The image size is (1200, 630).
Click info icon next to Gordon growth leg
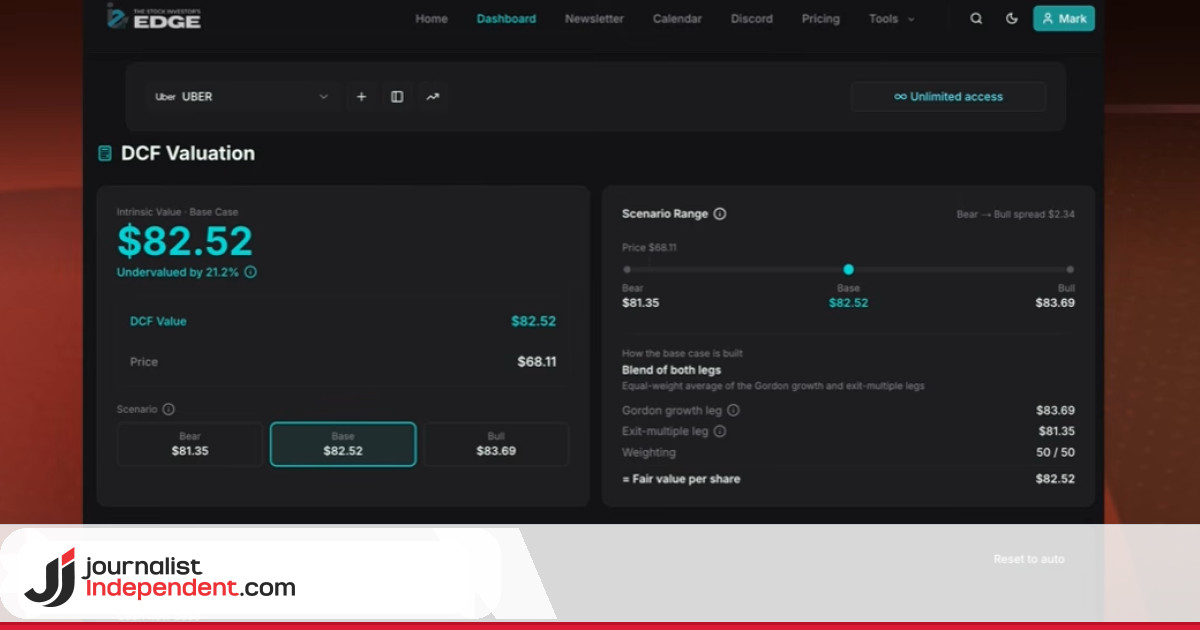[x=733, y=410]
